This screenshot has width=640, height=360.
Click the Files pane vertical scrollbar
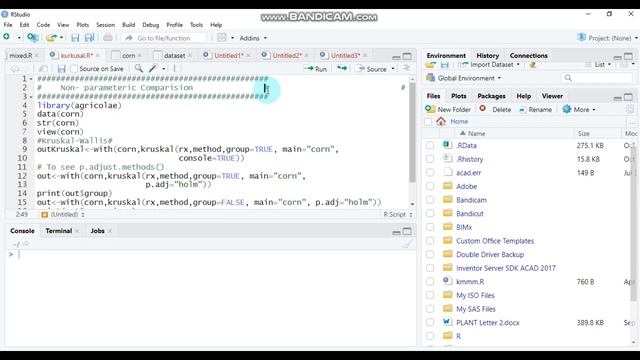[633, 224]
